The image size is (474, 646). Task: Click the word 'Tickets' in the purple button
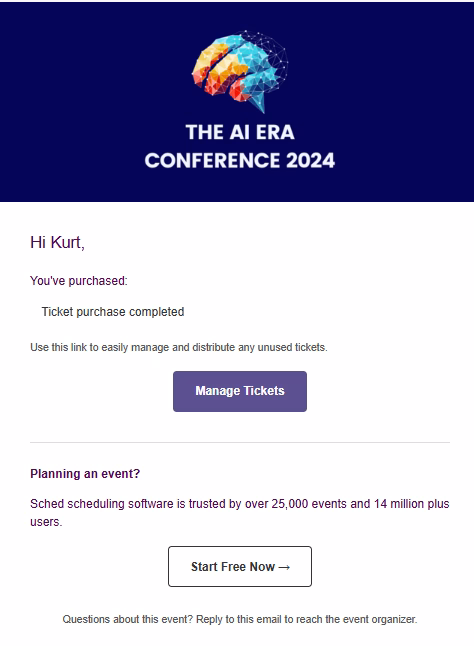click(x=264, y=391)
